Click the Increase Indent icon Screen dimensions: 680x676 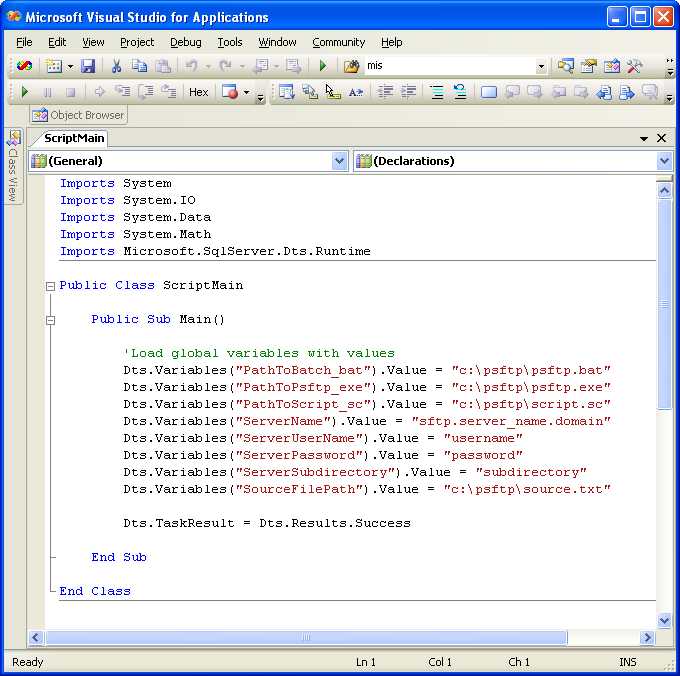[408, 92]
